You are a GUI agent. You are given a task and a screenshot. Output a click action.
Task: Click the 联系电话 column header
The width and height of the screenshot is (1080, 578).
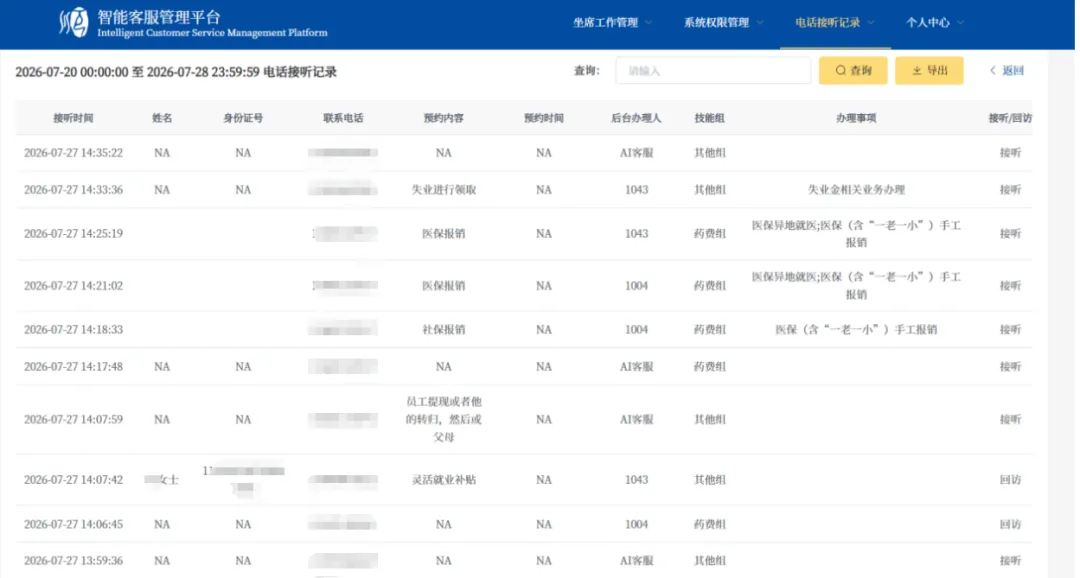[x=343, y=118]
